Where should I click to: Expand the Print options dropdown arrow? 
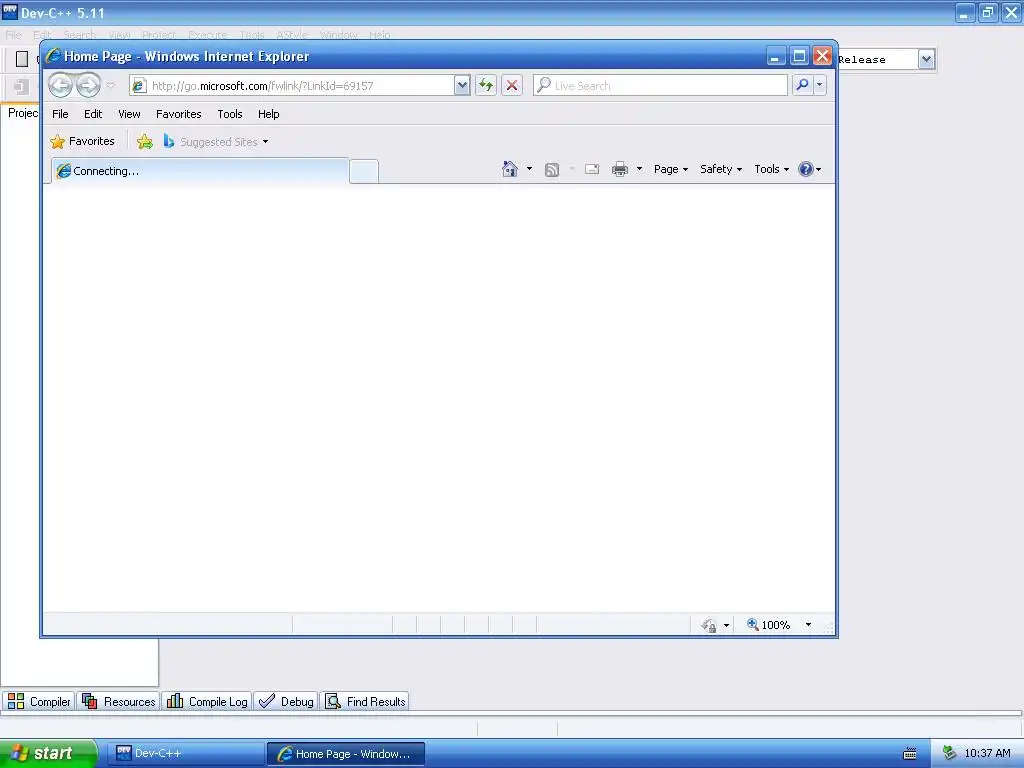pyautogui.click(x=639, y=169)
